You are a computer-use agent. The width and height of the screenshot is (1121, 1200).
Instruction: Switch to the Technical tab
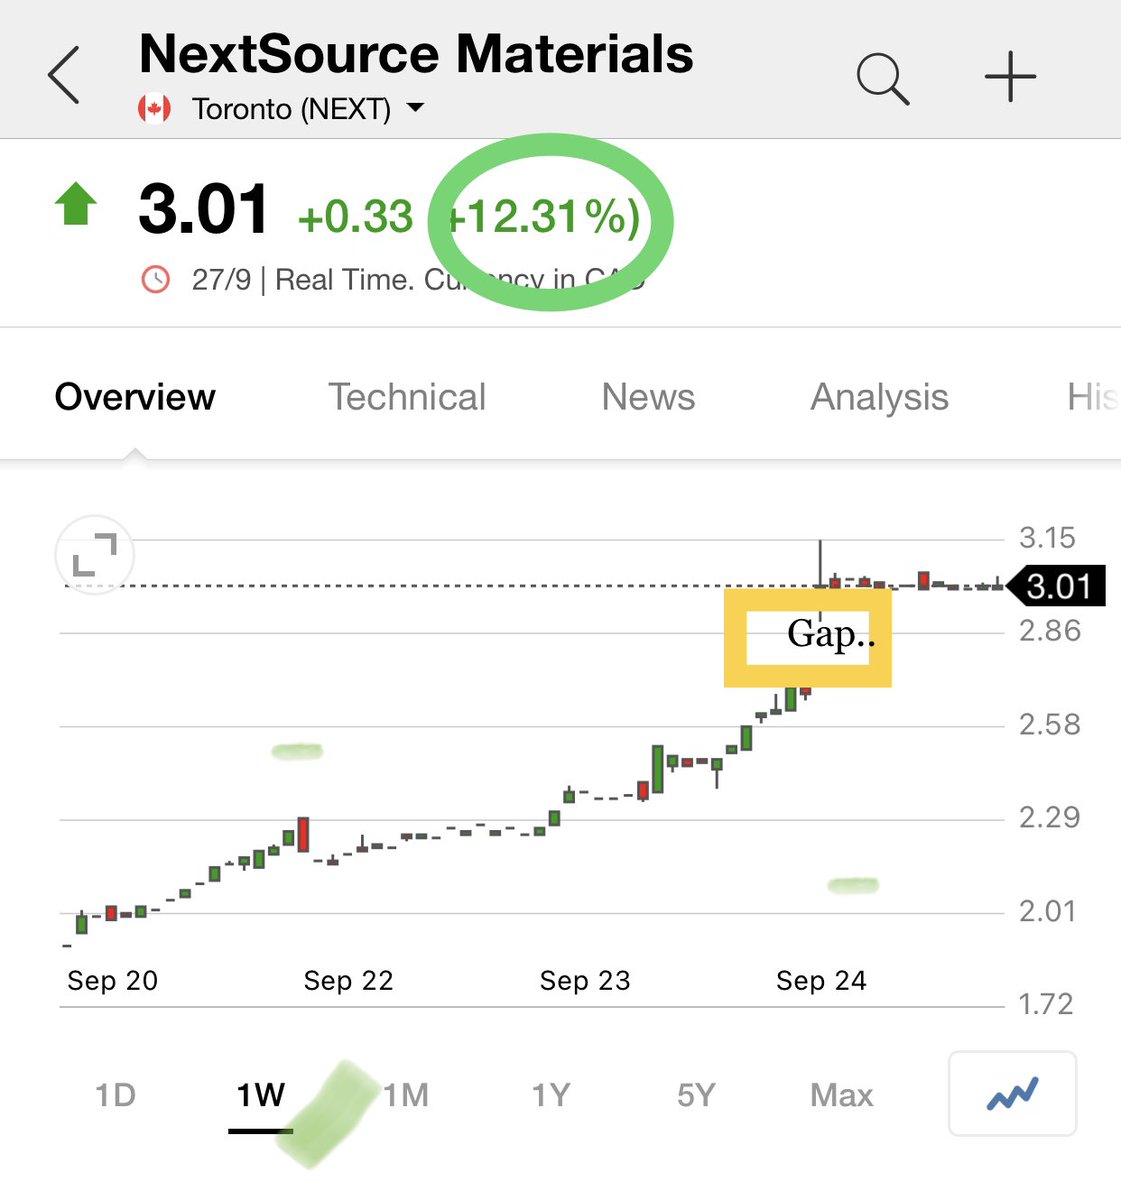pos(407,397)
